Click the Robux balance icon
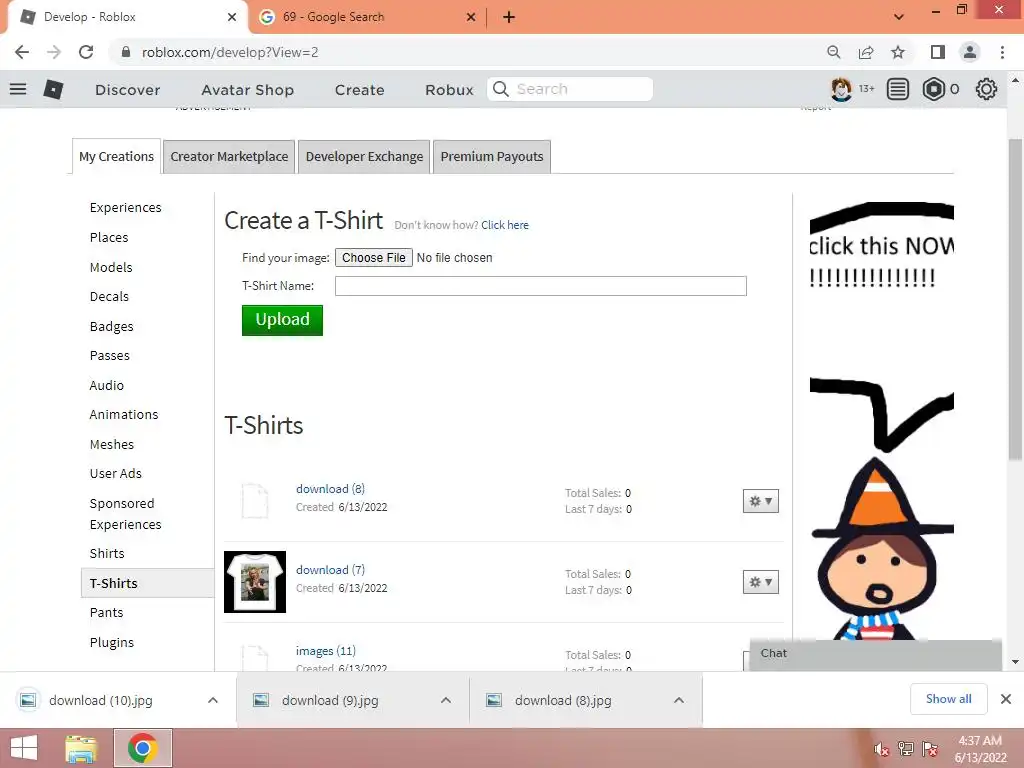This screenshot has height=768, width=1024. point(933,89)
